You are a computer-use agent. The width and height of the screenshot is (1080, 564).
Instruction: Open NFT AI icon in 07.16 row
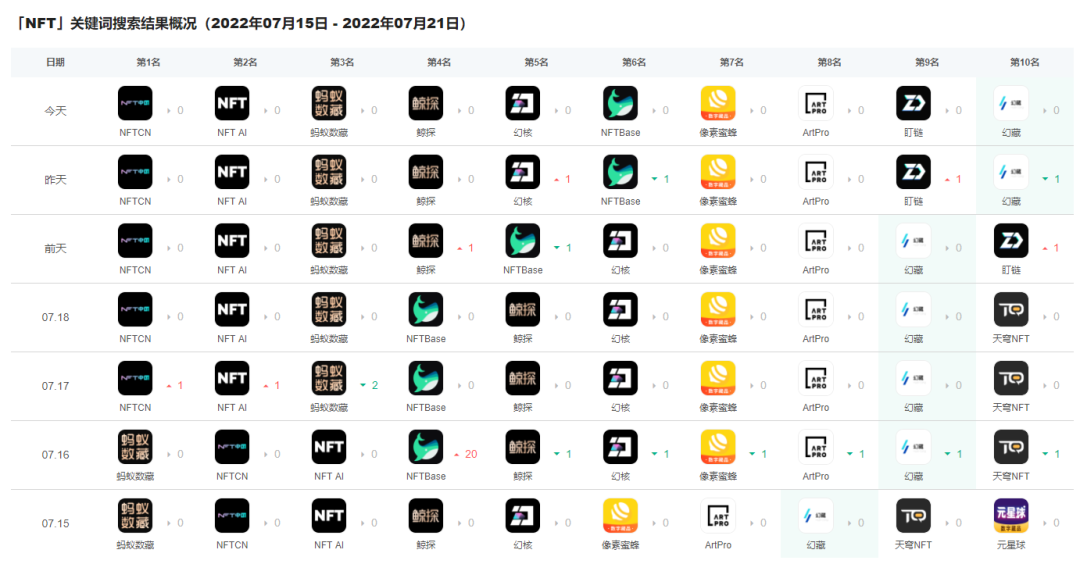coord(329,448)
